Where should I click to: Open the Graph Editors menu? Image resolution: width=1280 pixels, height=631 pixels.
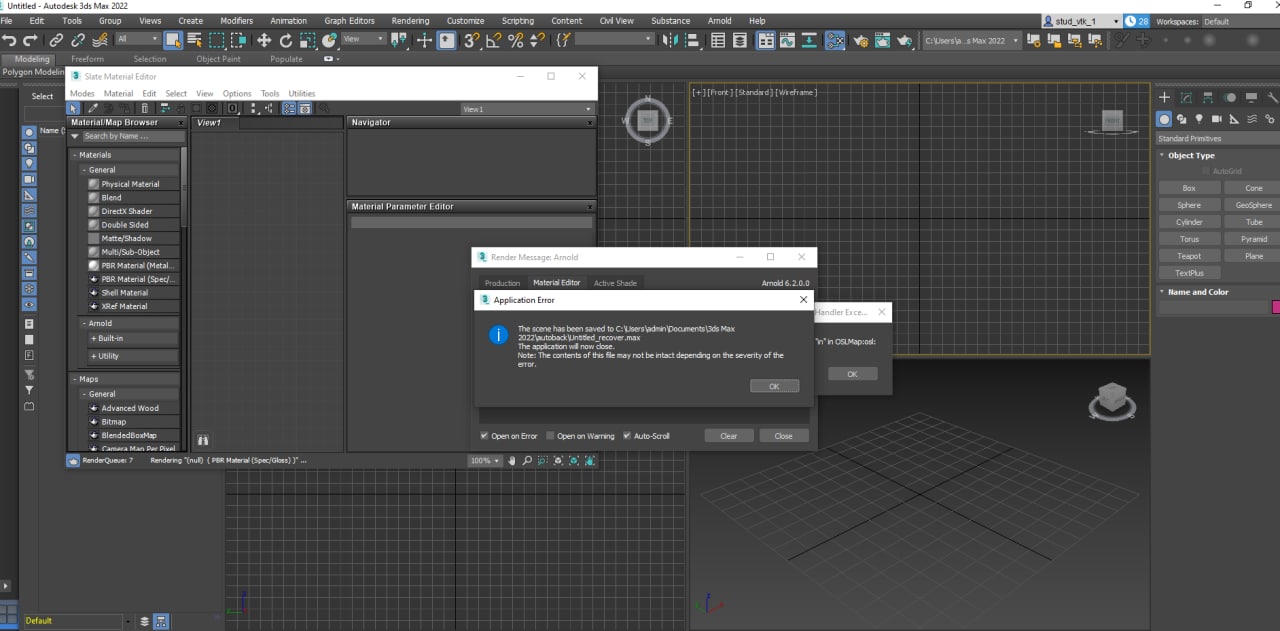tap(349, 20)
